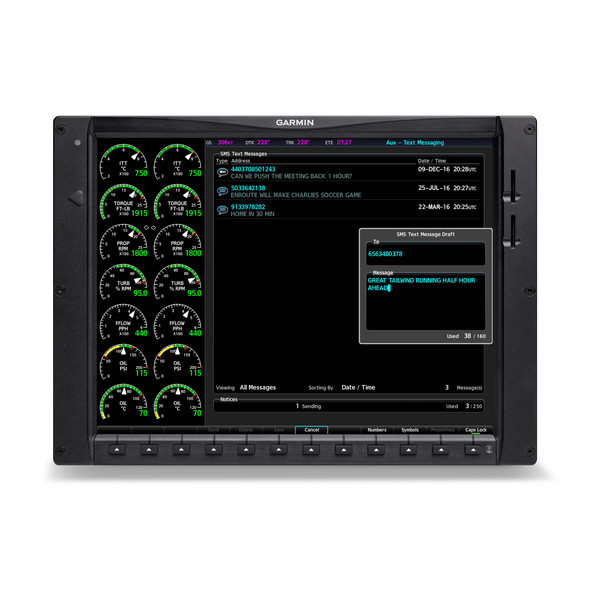Select the left engine PROP RPM gauge
Screen dimensions: 600x600
click(124, 245)
